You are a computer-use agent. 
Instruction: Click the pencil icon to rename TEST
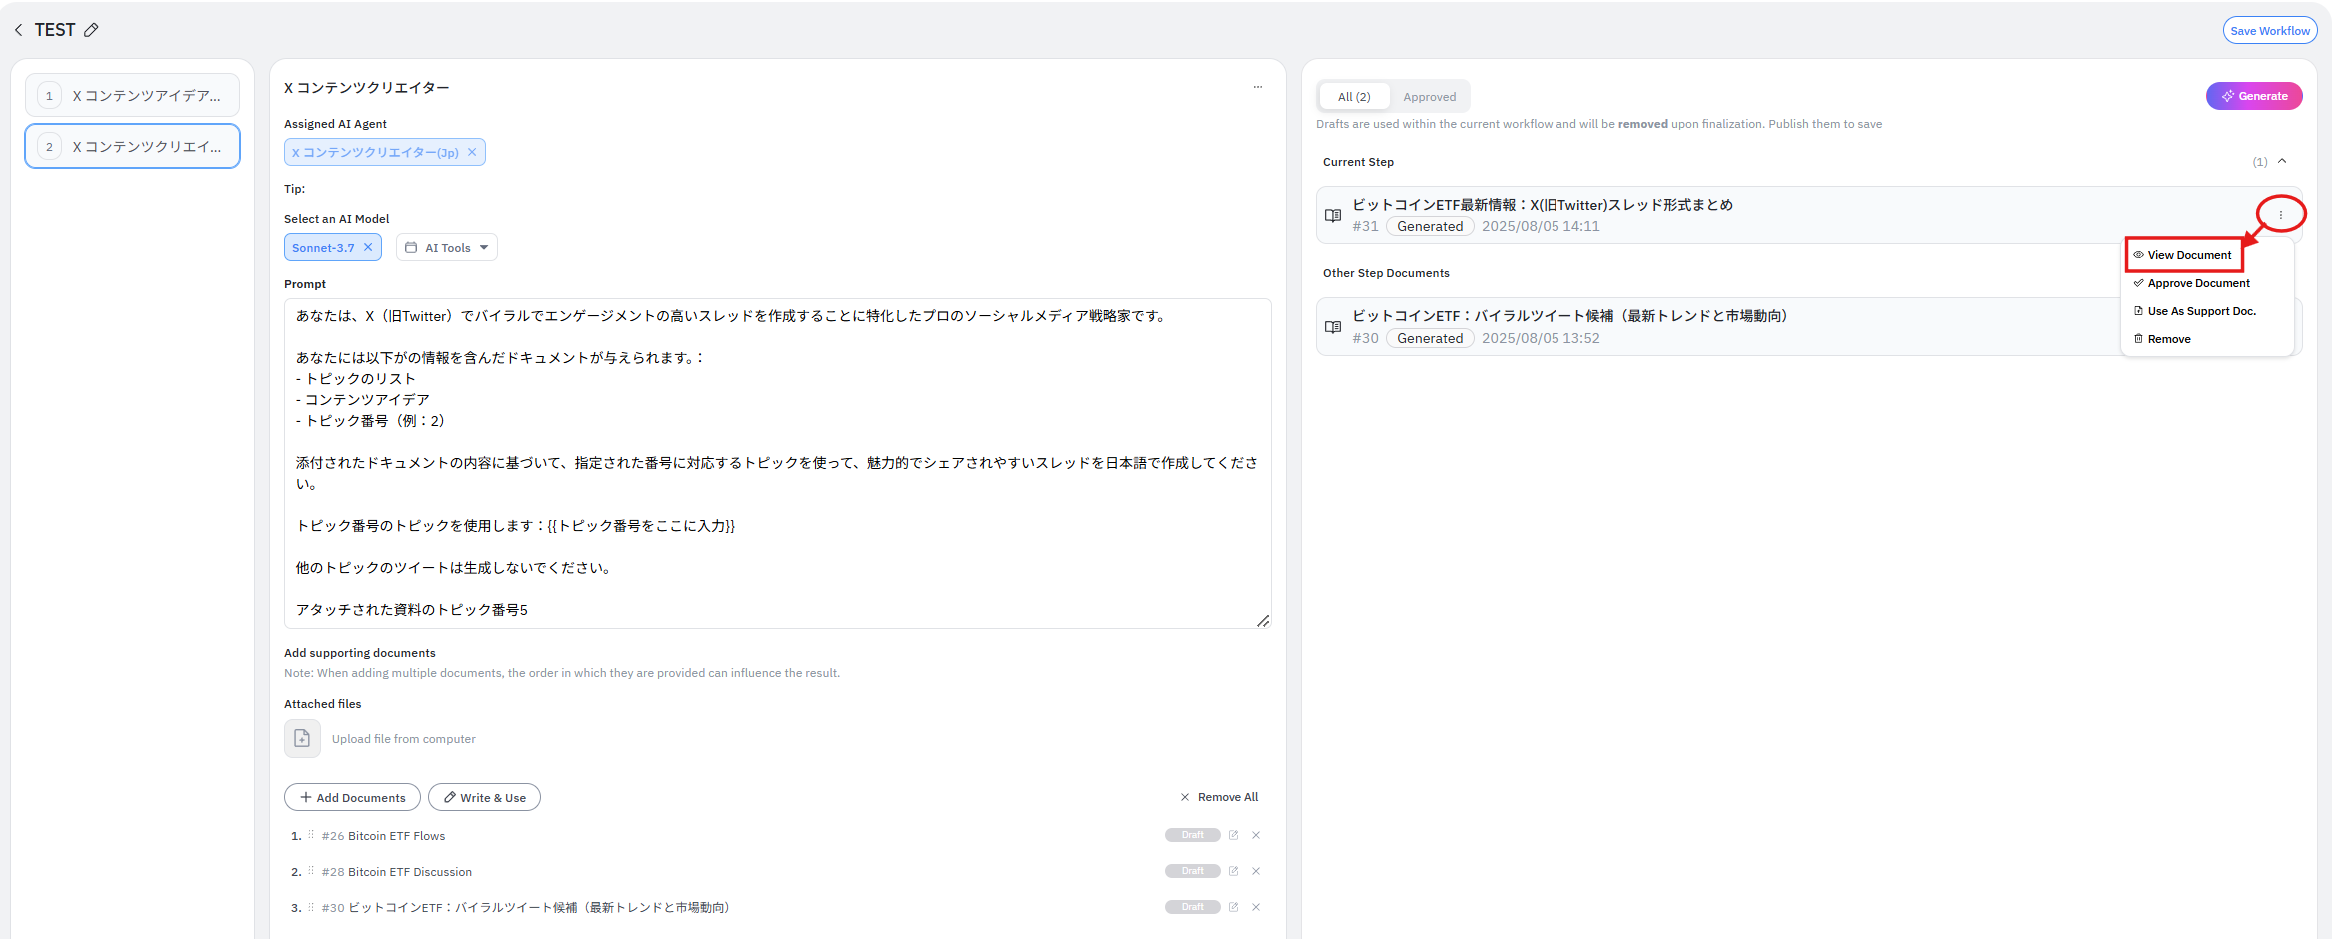91,30
